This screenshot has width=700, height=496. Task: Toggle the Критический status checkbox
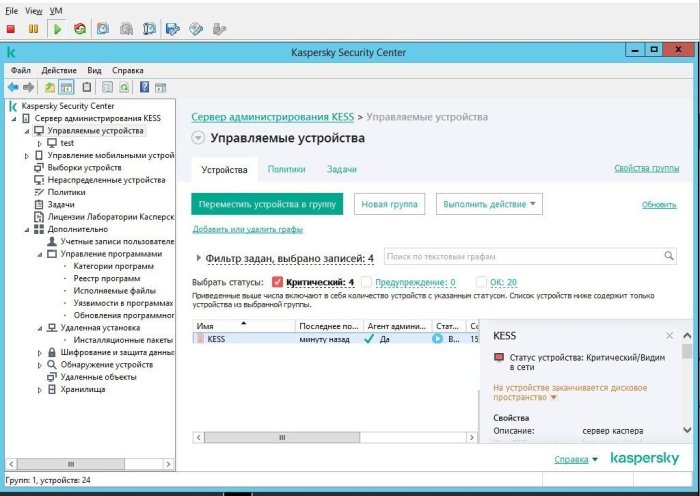pos(277,282)
